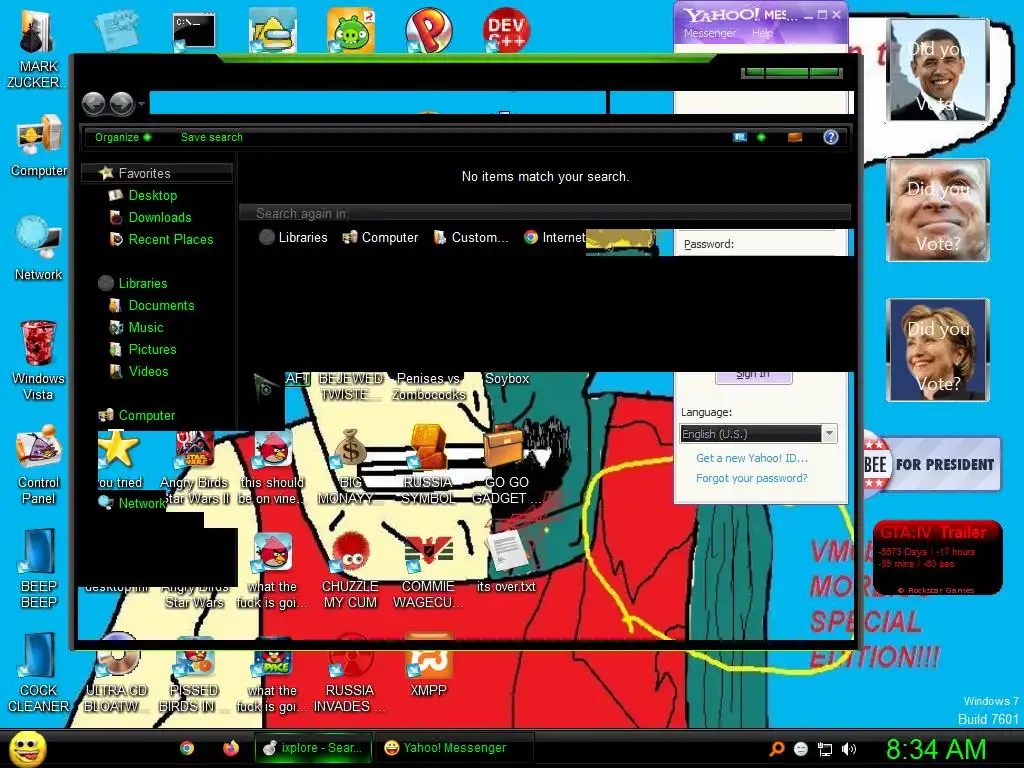Image resolution: width=1024 pixels, height=768 pixels.
Task: Open the Messenger menu in Yahoo window
Action: (x=709, y=33)
